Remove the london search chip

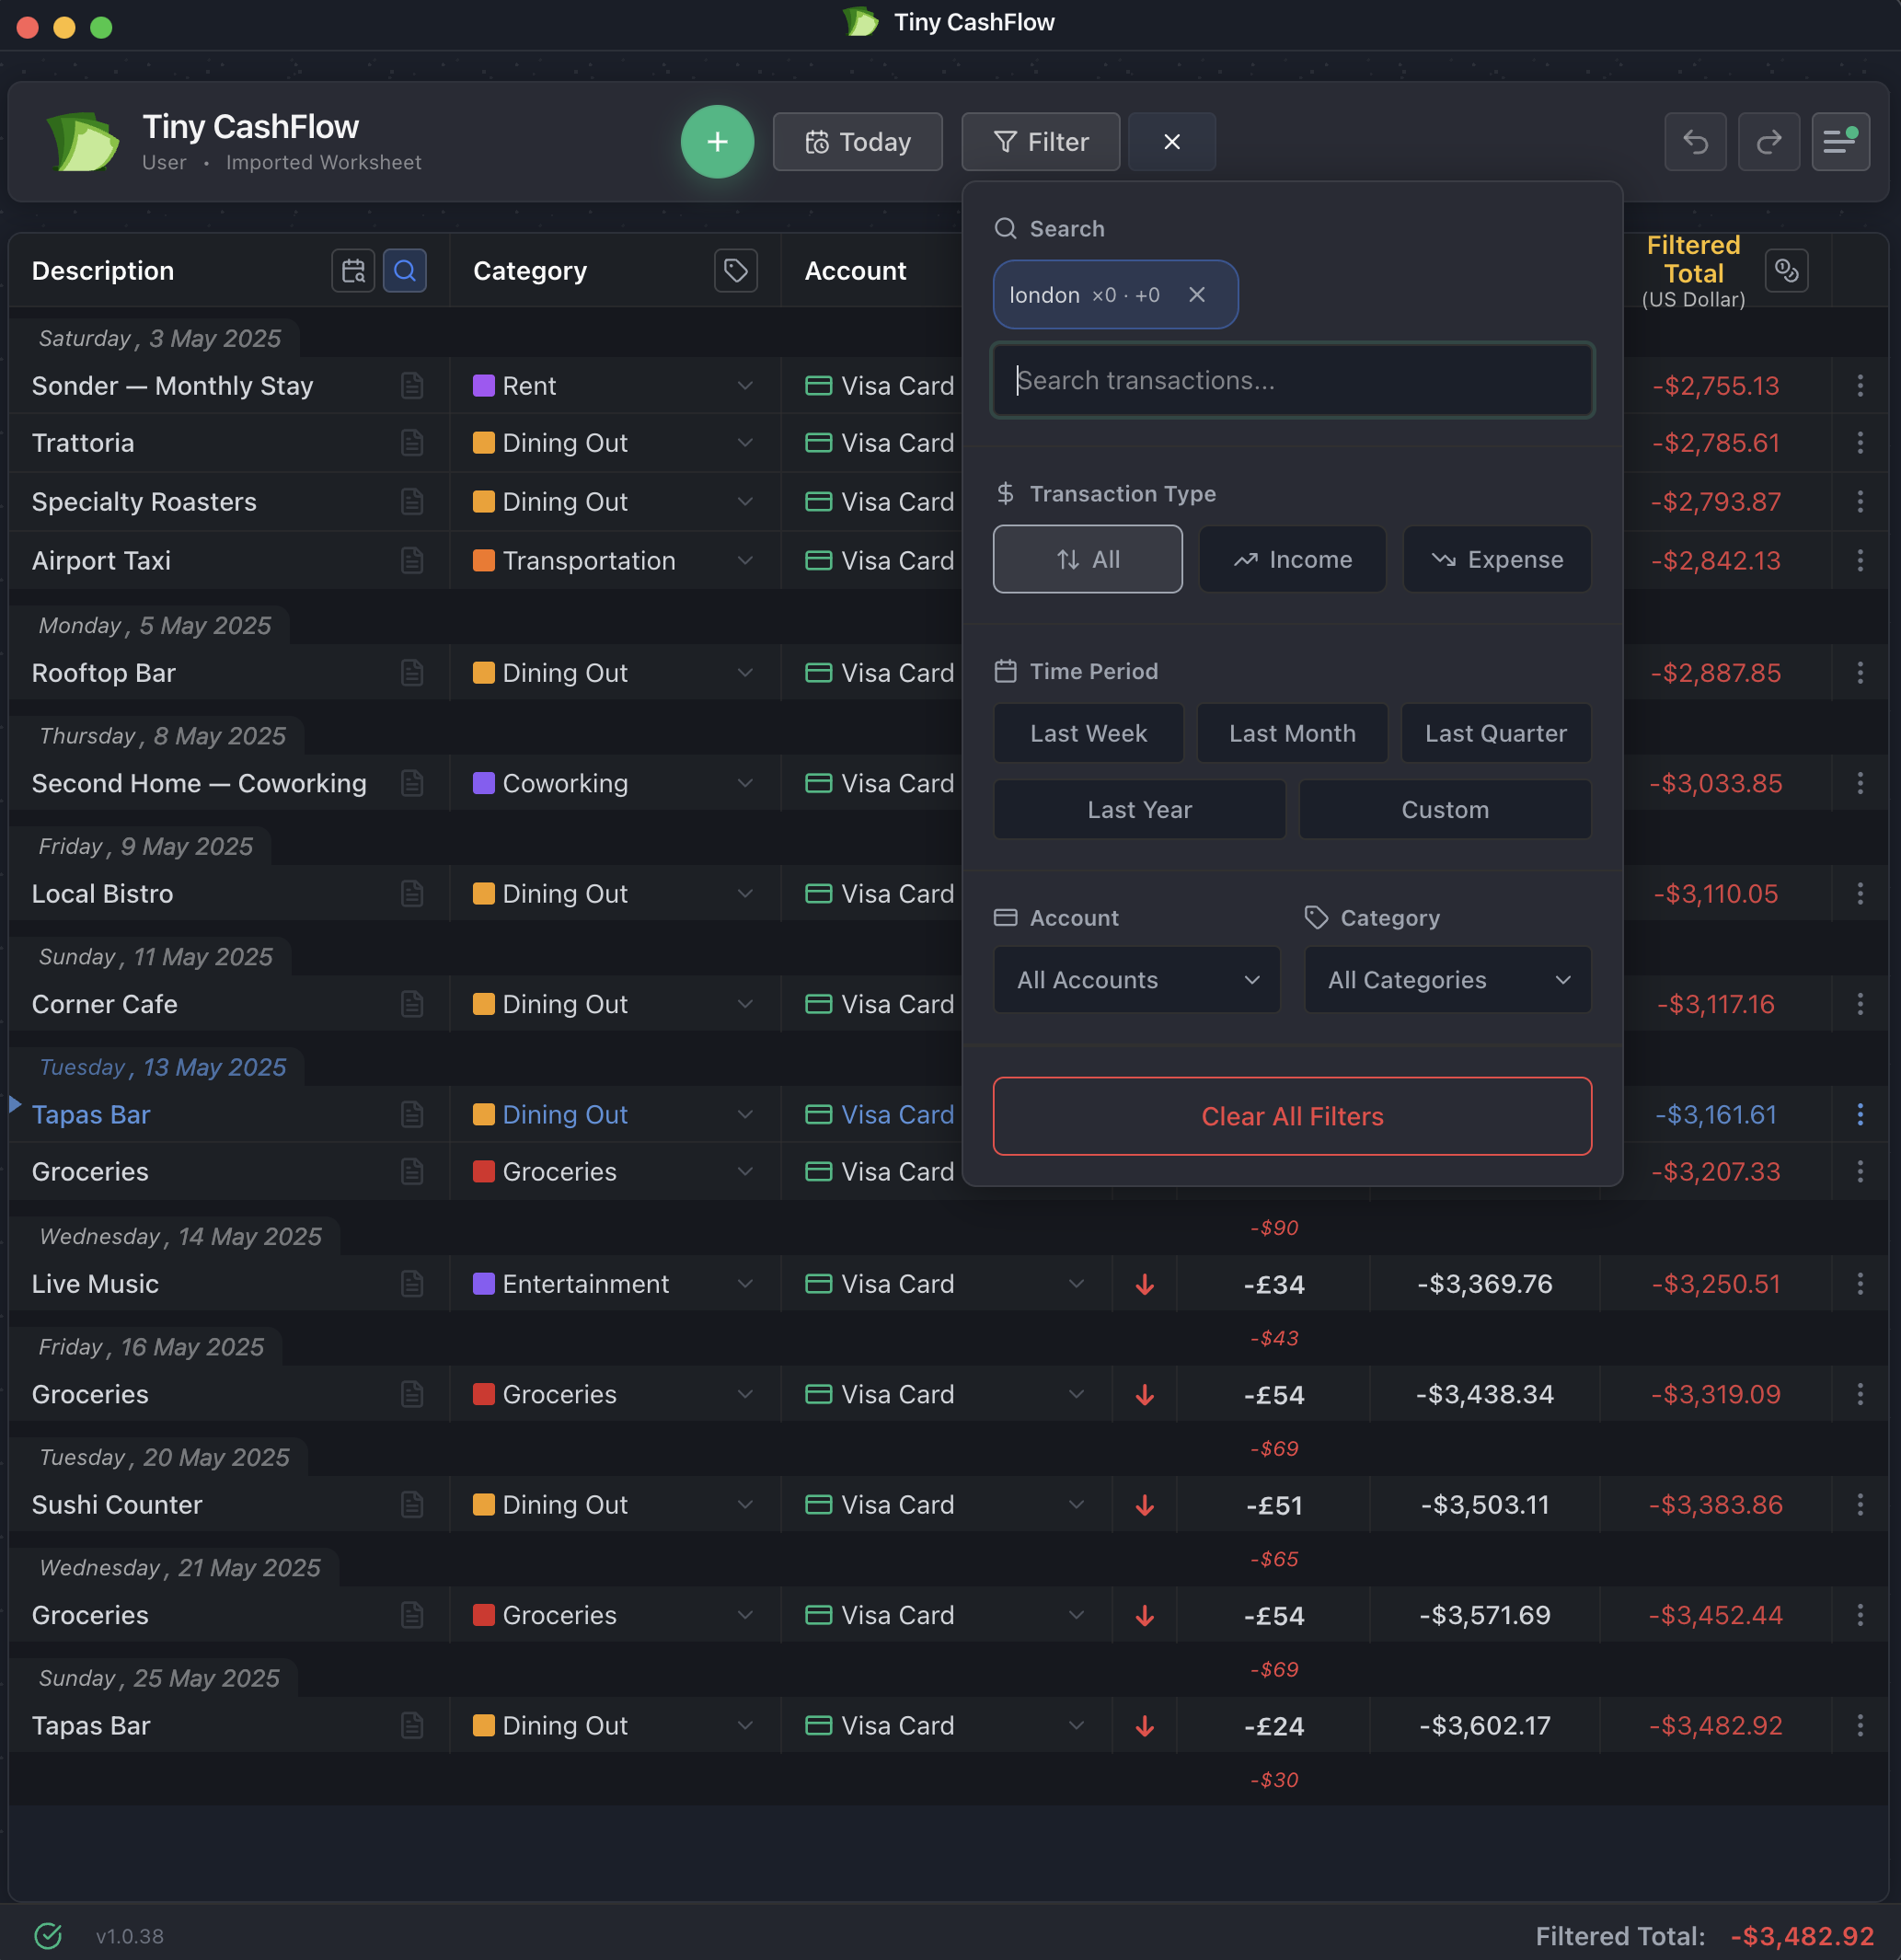click(x=1196, y=295)
